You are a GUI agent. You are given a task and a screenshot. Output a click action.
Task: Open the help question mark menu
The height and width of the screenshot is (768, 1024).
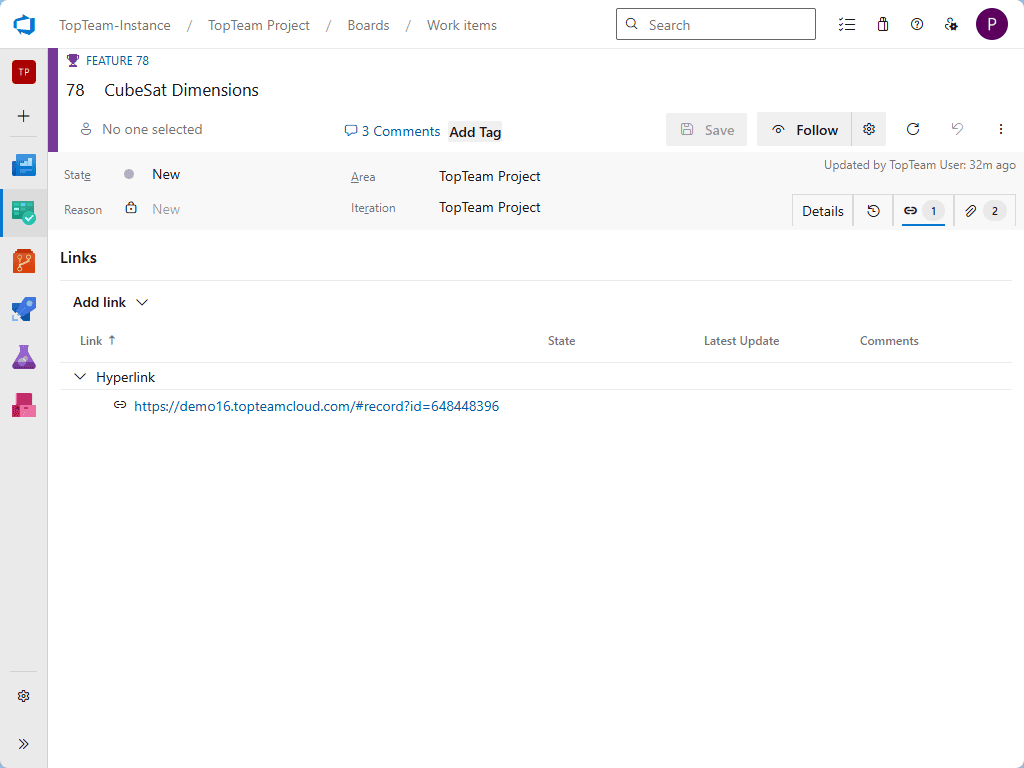[916, 25]
